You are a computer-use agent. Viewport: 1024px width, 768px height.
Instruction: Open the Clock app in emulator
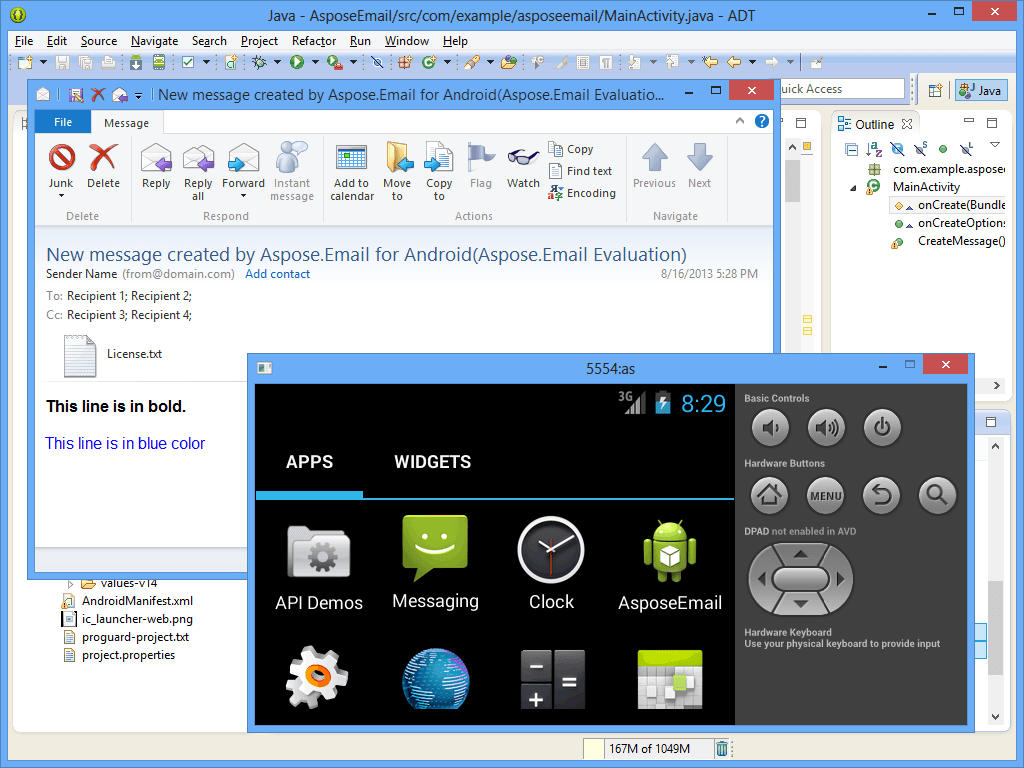(x=551, y=564)
